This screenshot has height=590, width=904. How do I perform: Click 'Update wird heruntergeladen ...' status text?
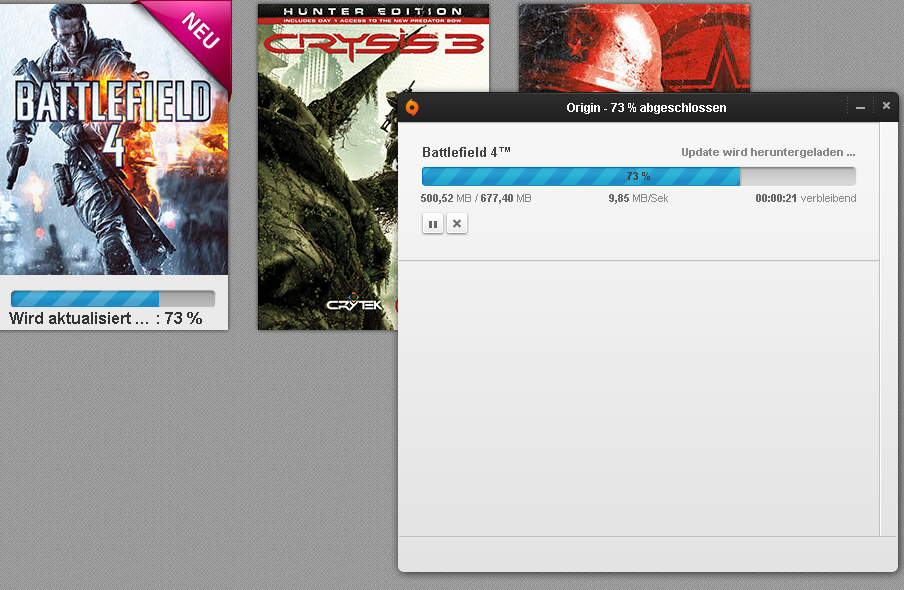(768, 152)
